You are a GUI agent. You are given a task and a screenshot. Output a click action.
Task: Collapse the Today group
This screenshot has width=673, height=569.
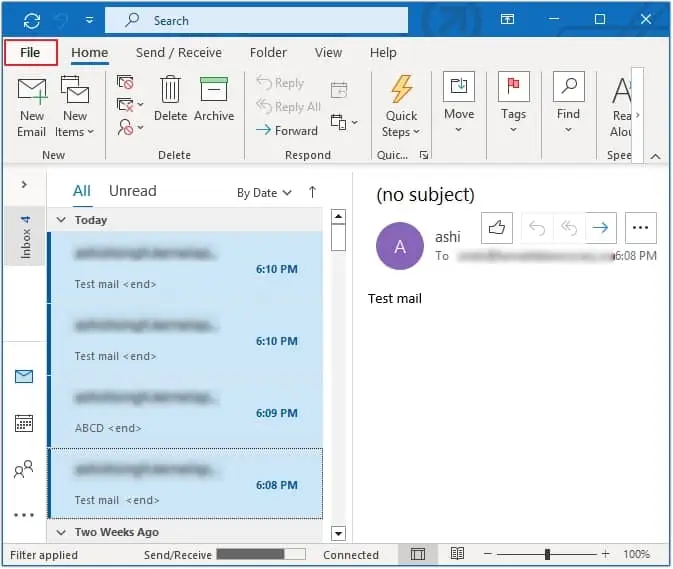tap(61, 220)
